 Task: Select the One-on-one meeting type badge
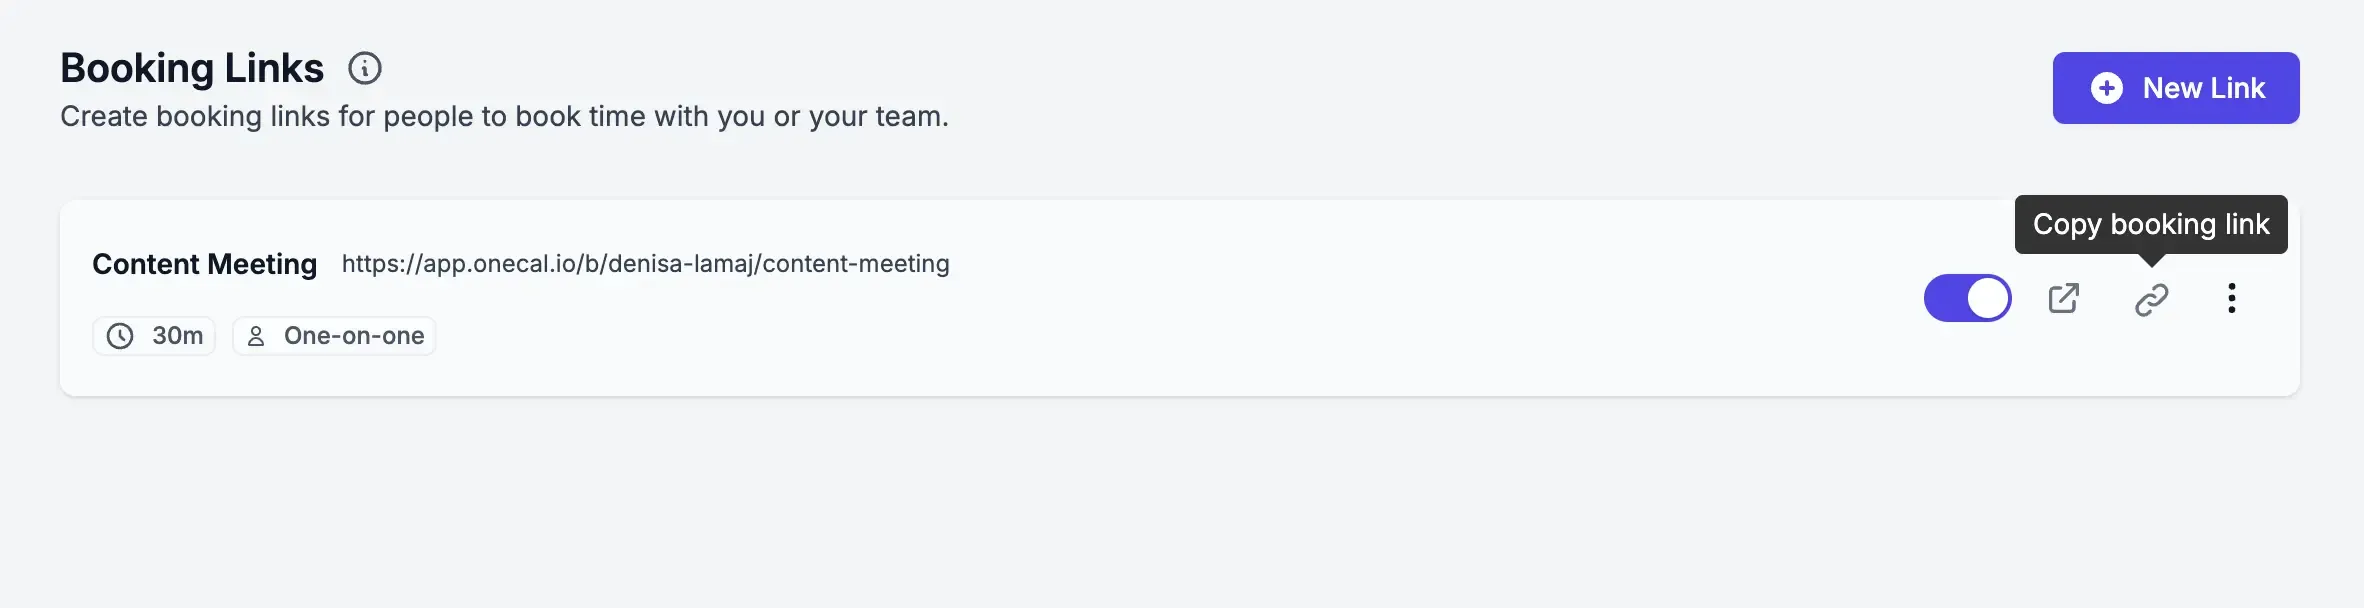click(333, 336)
